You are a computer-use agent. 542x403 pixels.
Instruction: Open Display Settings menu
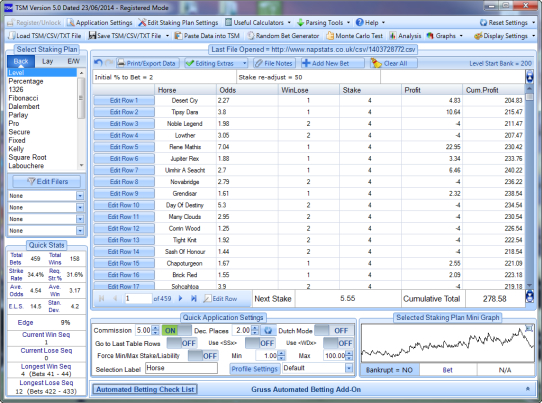point(504,36)
